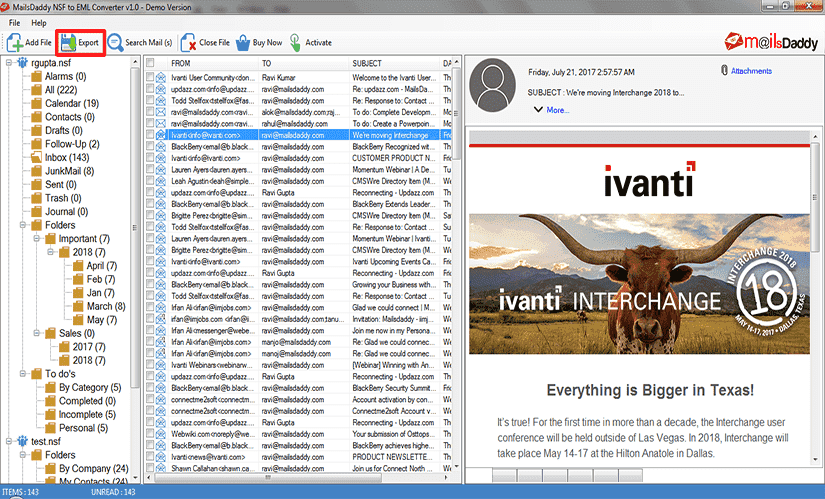Click envelope icon of Ivanti User Community row
This screenshot has width=825, height=499.
pyautogui.click(x=160, y=77)
